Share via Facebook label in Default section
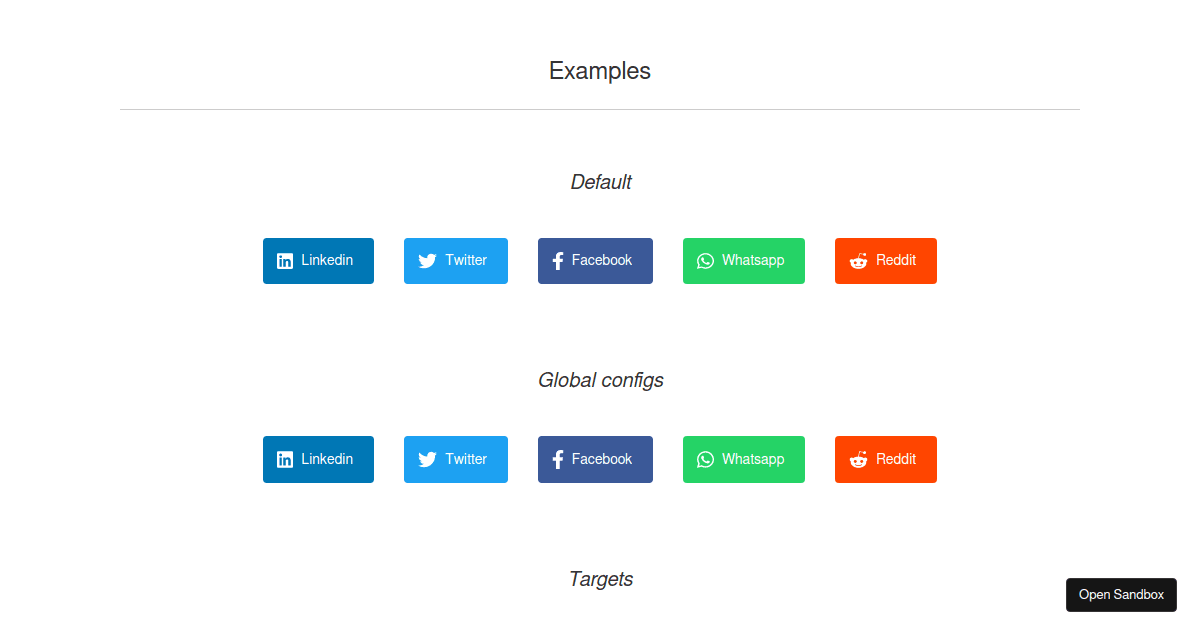1200x630 pixels. [x=602, y=260]
